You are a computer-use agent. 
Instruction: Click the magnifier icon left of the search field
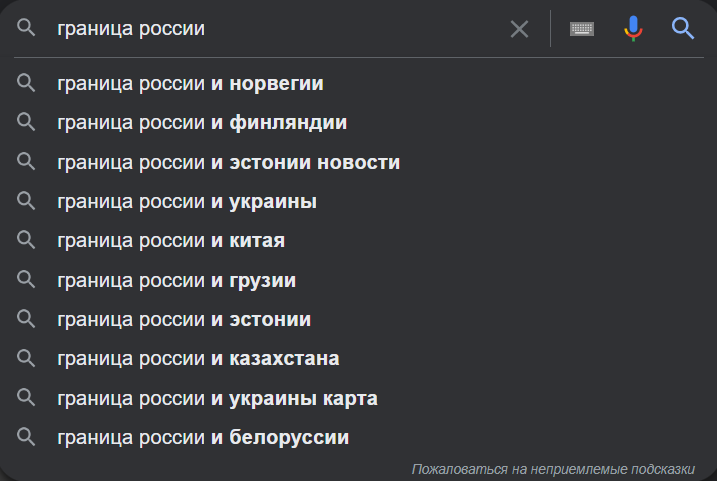click(x=26, y=28)
